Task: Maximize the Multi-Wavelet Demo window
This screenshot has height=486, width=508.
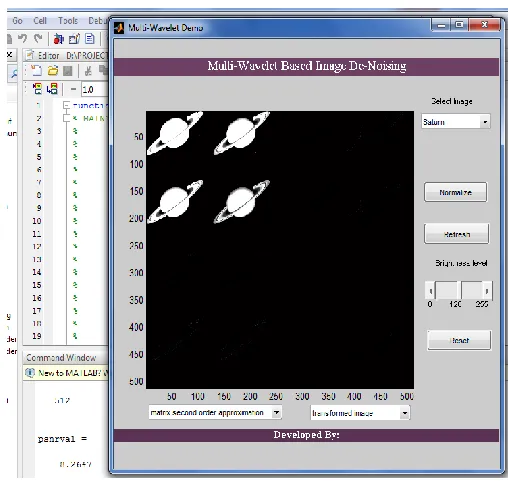Action: click(459, 25)
